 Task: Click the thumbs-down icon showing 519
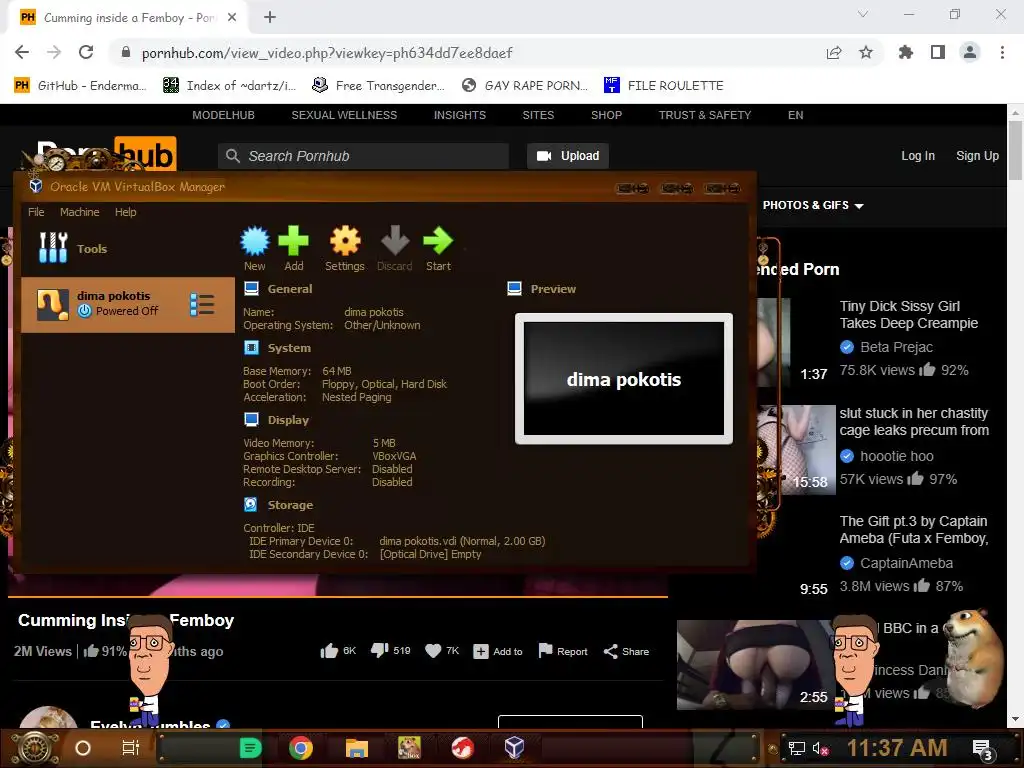pos(379,650)
